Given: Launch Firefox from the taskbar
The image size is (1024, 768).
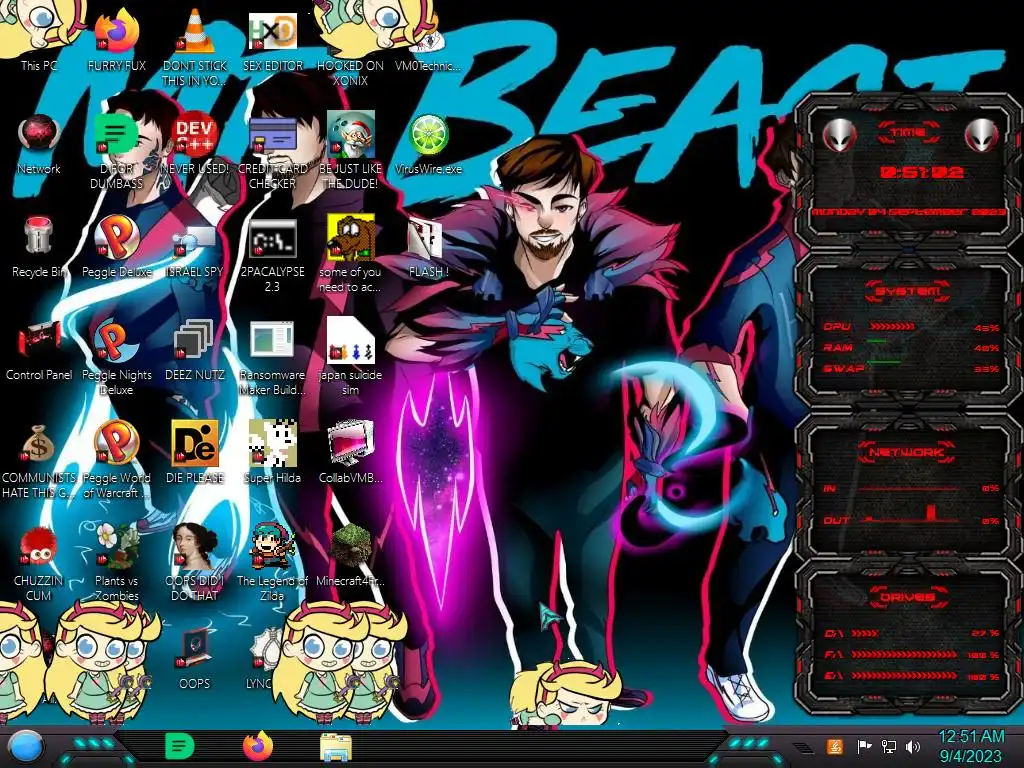Looking at the screenshot, I should (258, 746).
